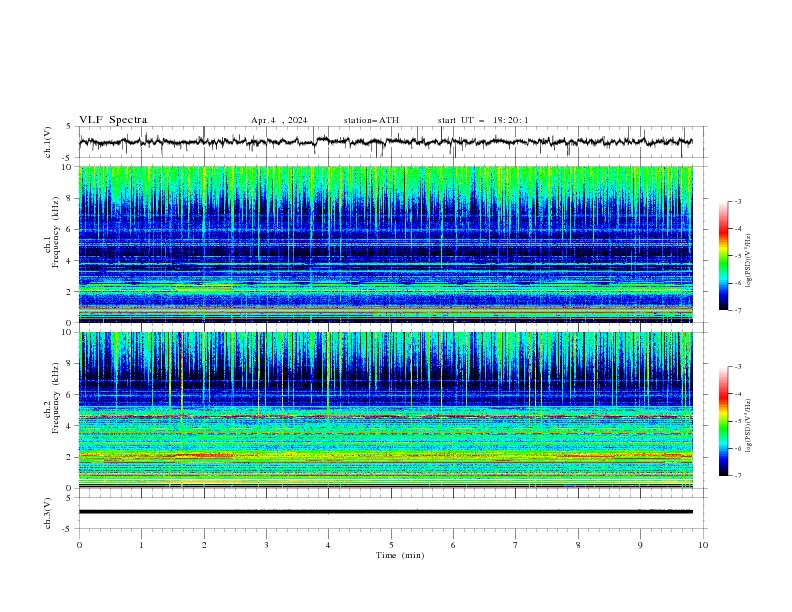This screenshot has height=612, width=792.
Task: Click the ch.2 spectrogram panel
Action: click(x=386, y=410)
